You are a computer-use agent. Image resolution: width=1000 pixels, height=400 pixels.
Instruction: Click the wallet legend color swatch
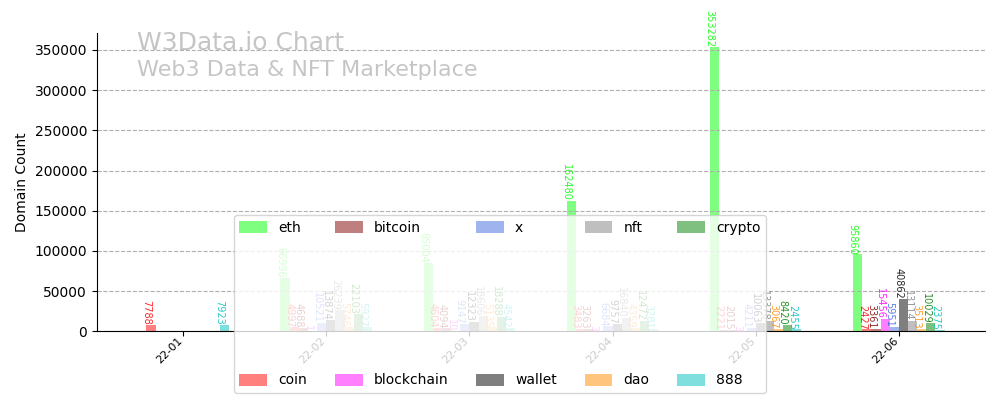tap(490, 380)
